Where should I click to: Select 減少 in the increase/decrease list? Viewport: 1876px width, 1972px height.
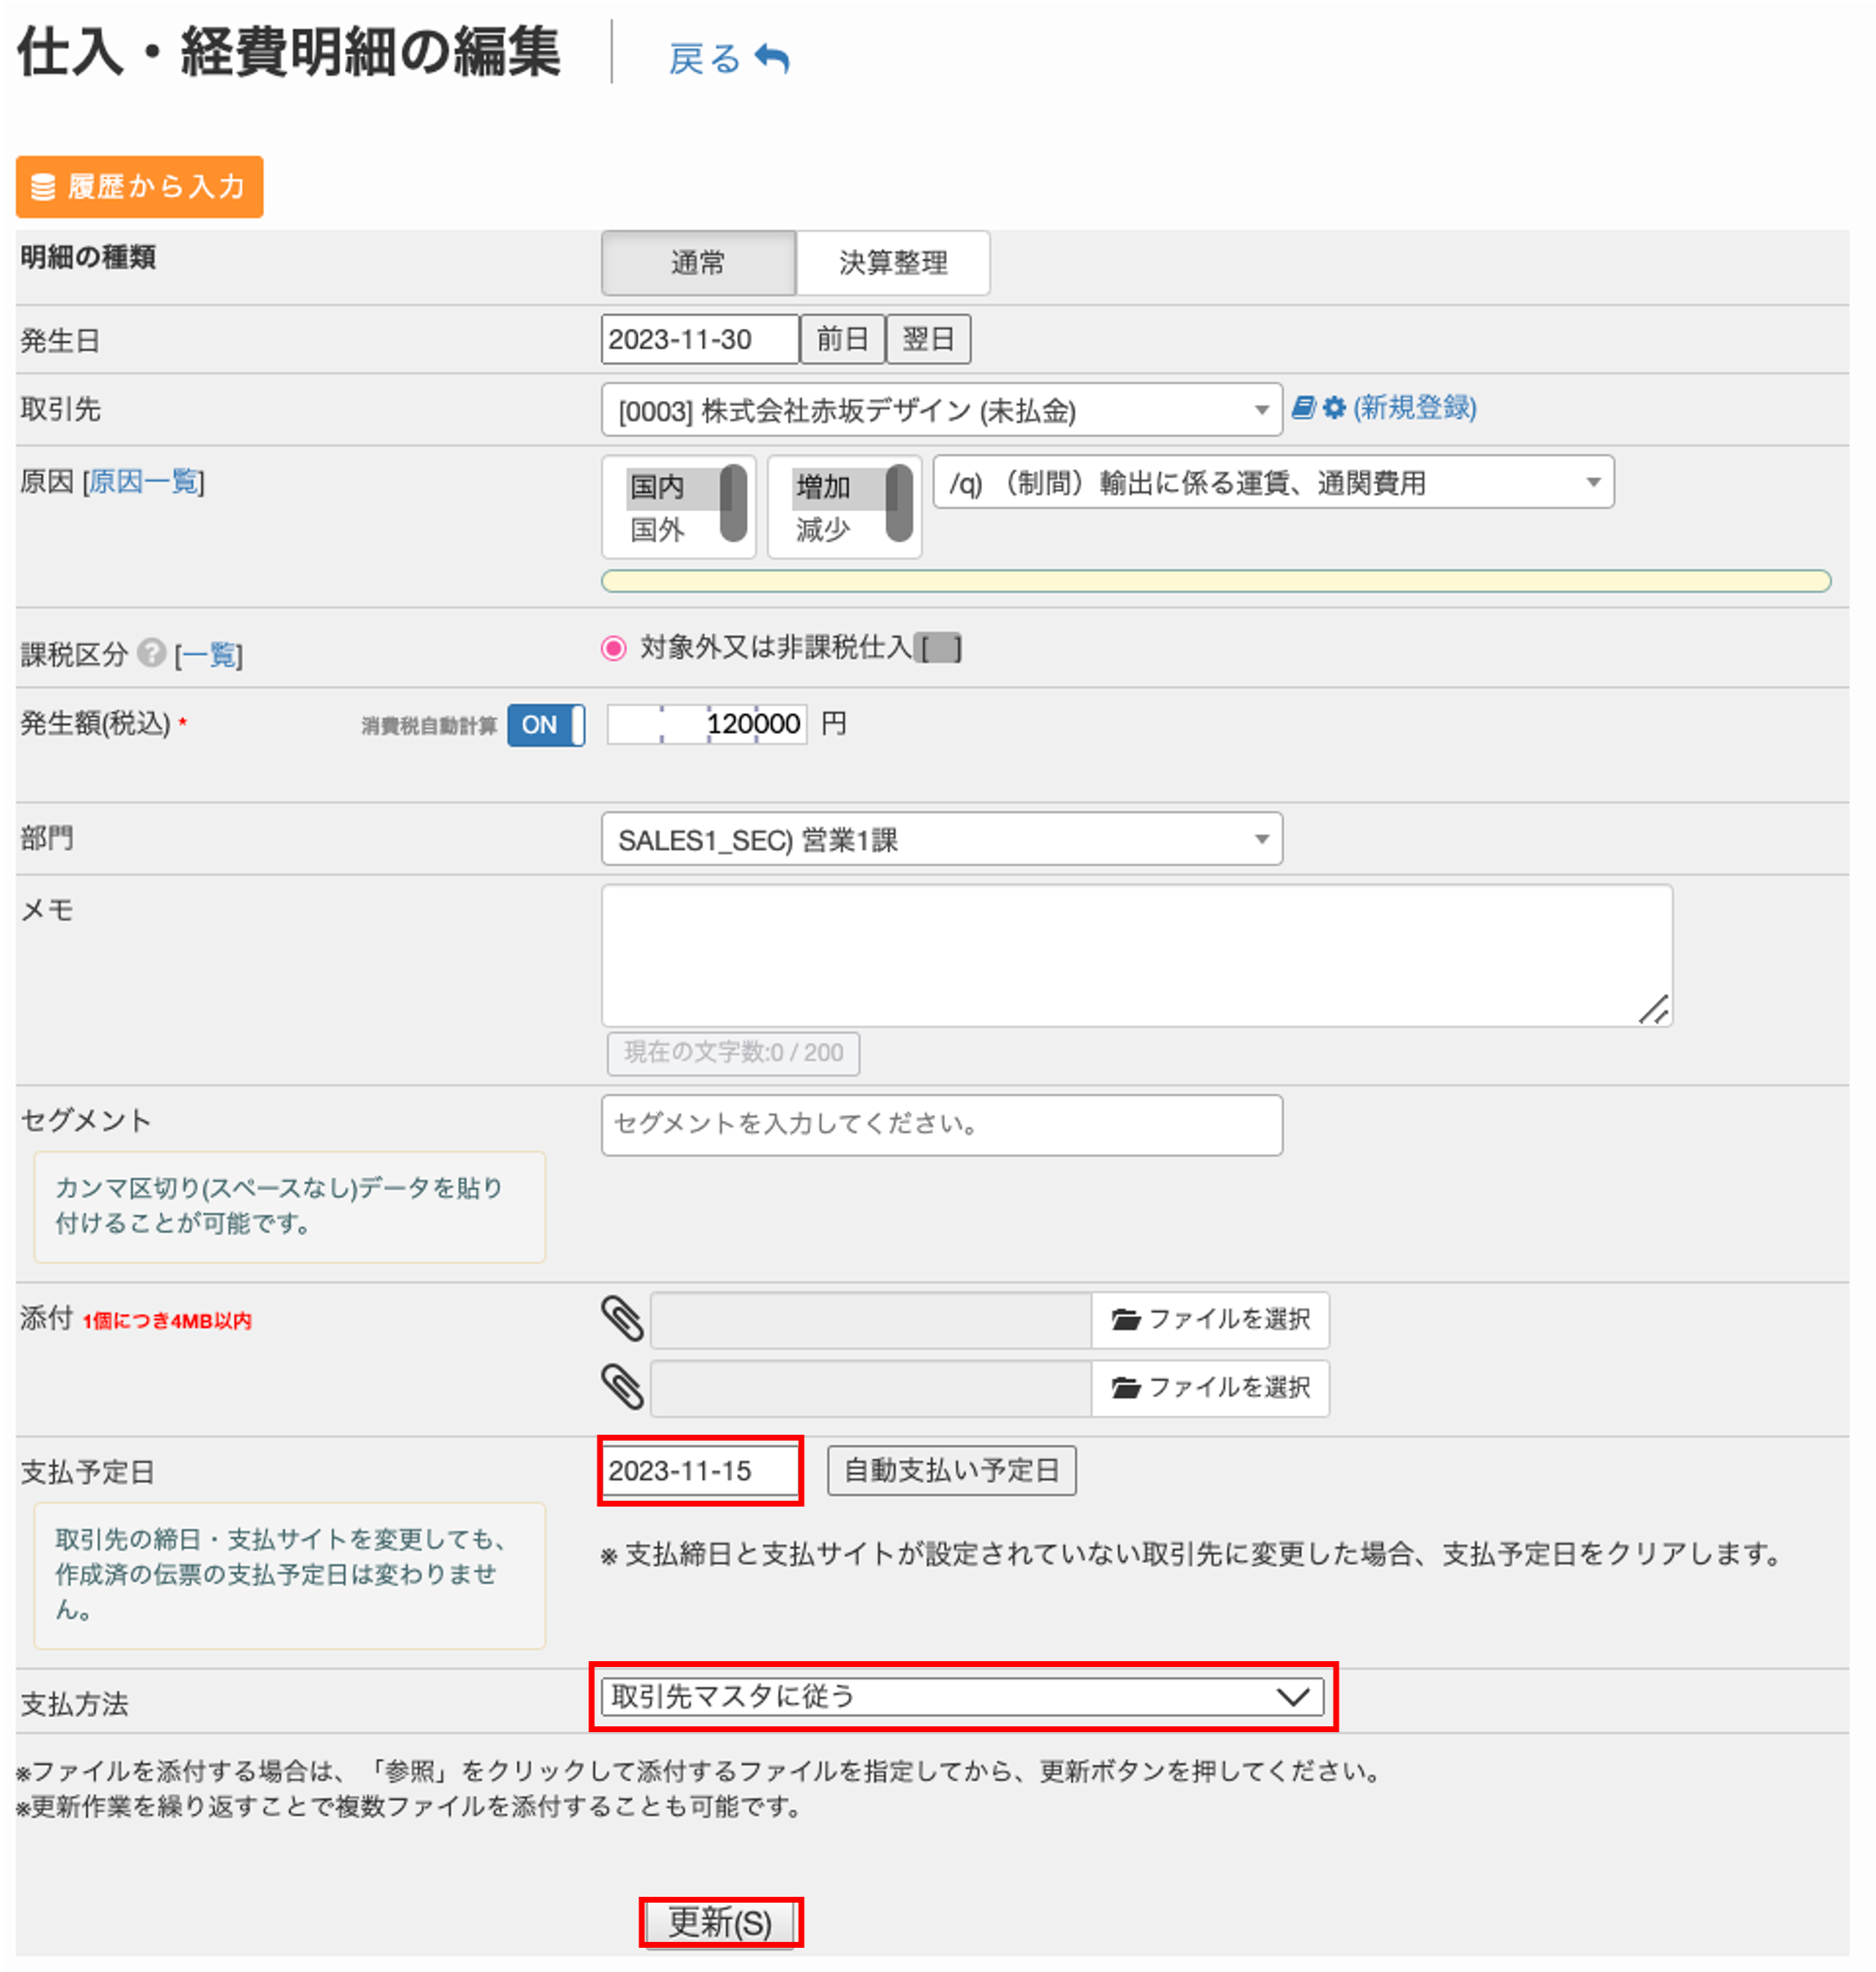(823, 530)
